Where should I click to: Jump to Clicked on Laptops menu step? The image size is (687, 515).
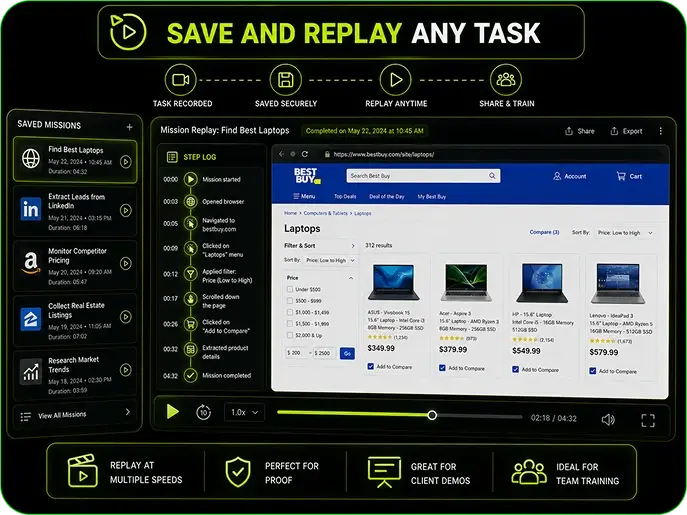pos(191,249)
